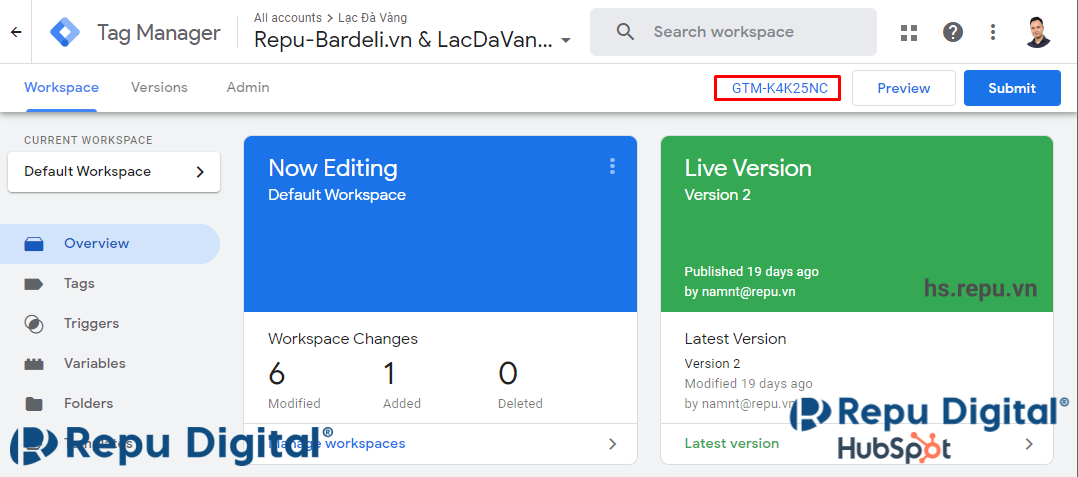Image resolution: width=1078 pixels, height=477 pixels.
Task: Switch to the Versions tab
Action: (160, 88)
